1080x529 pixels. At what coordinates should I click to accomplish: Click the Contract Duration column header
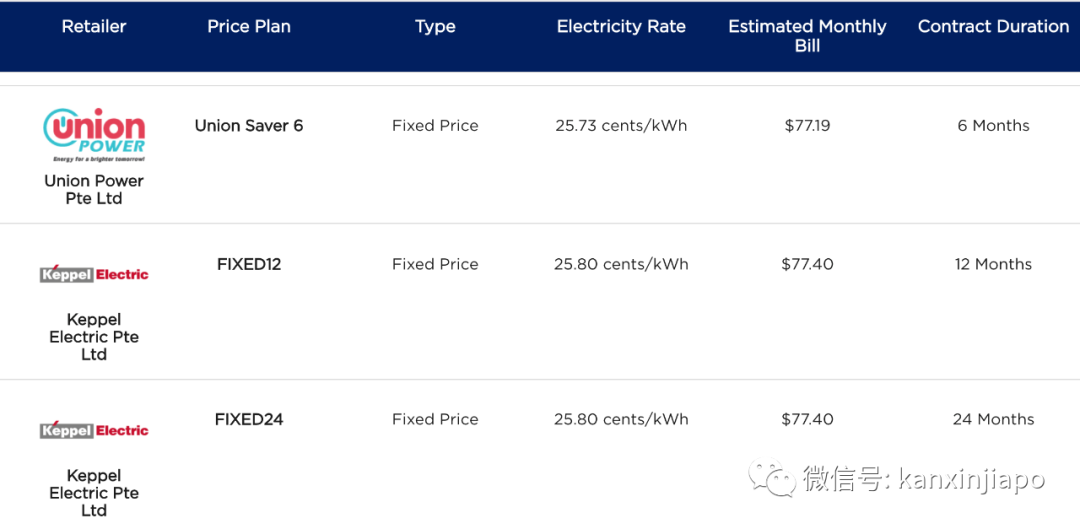click(993, 27)
